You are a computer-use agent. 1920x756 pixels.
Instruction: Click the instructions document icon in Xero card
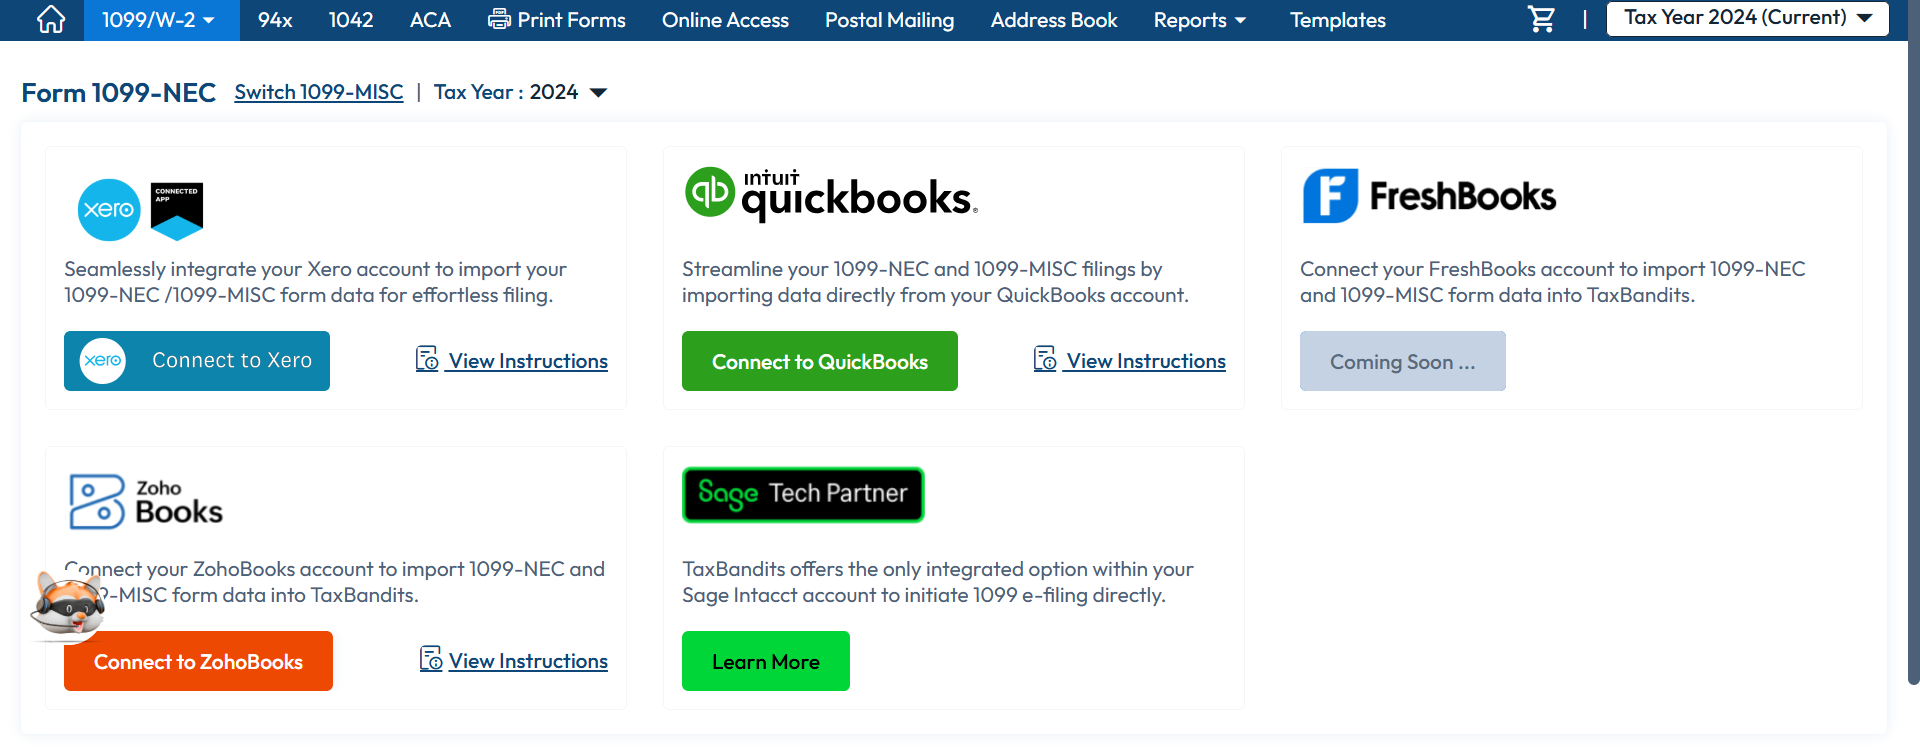pyautogui.click(x=427, y=359)
